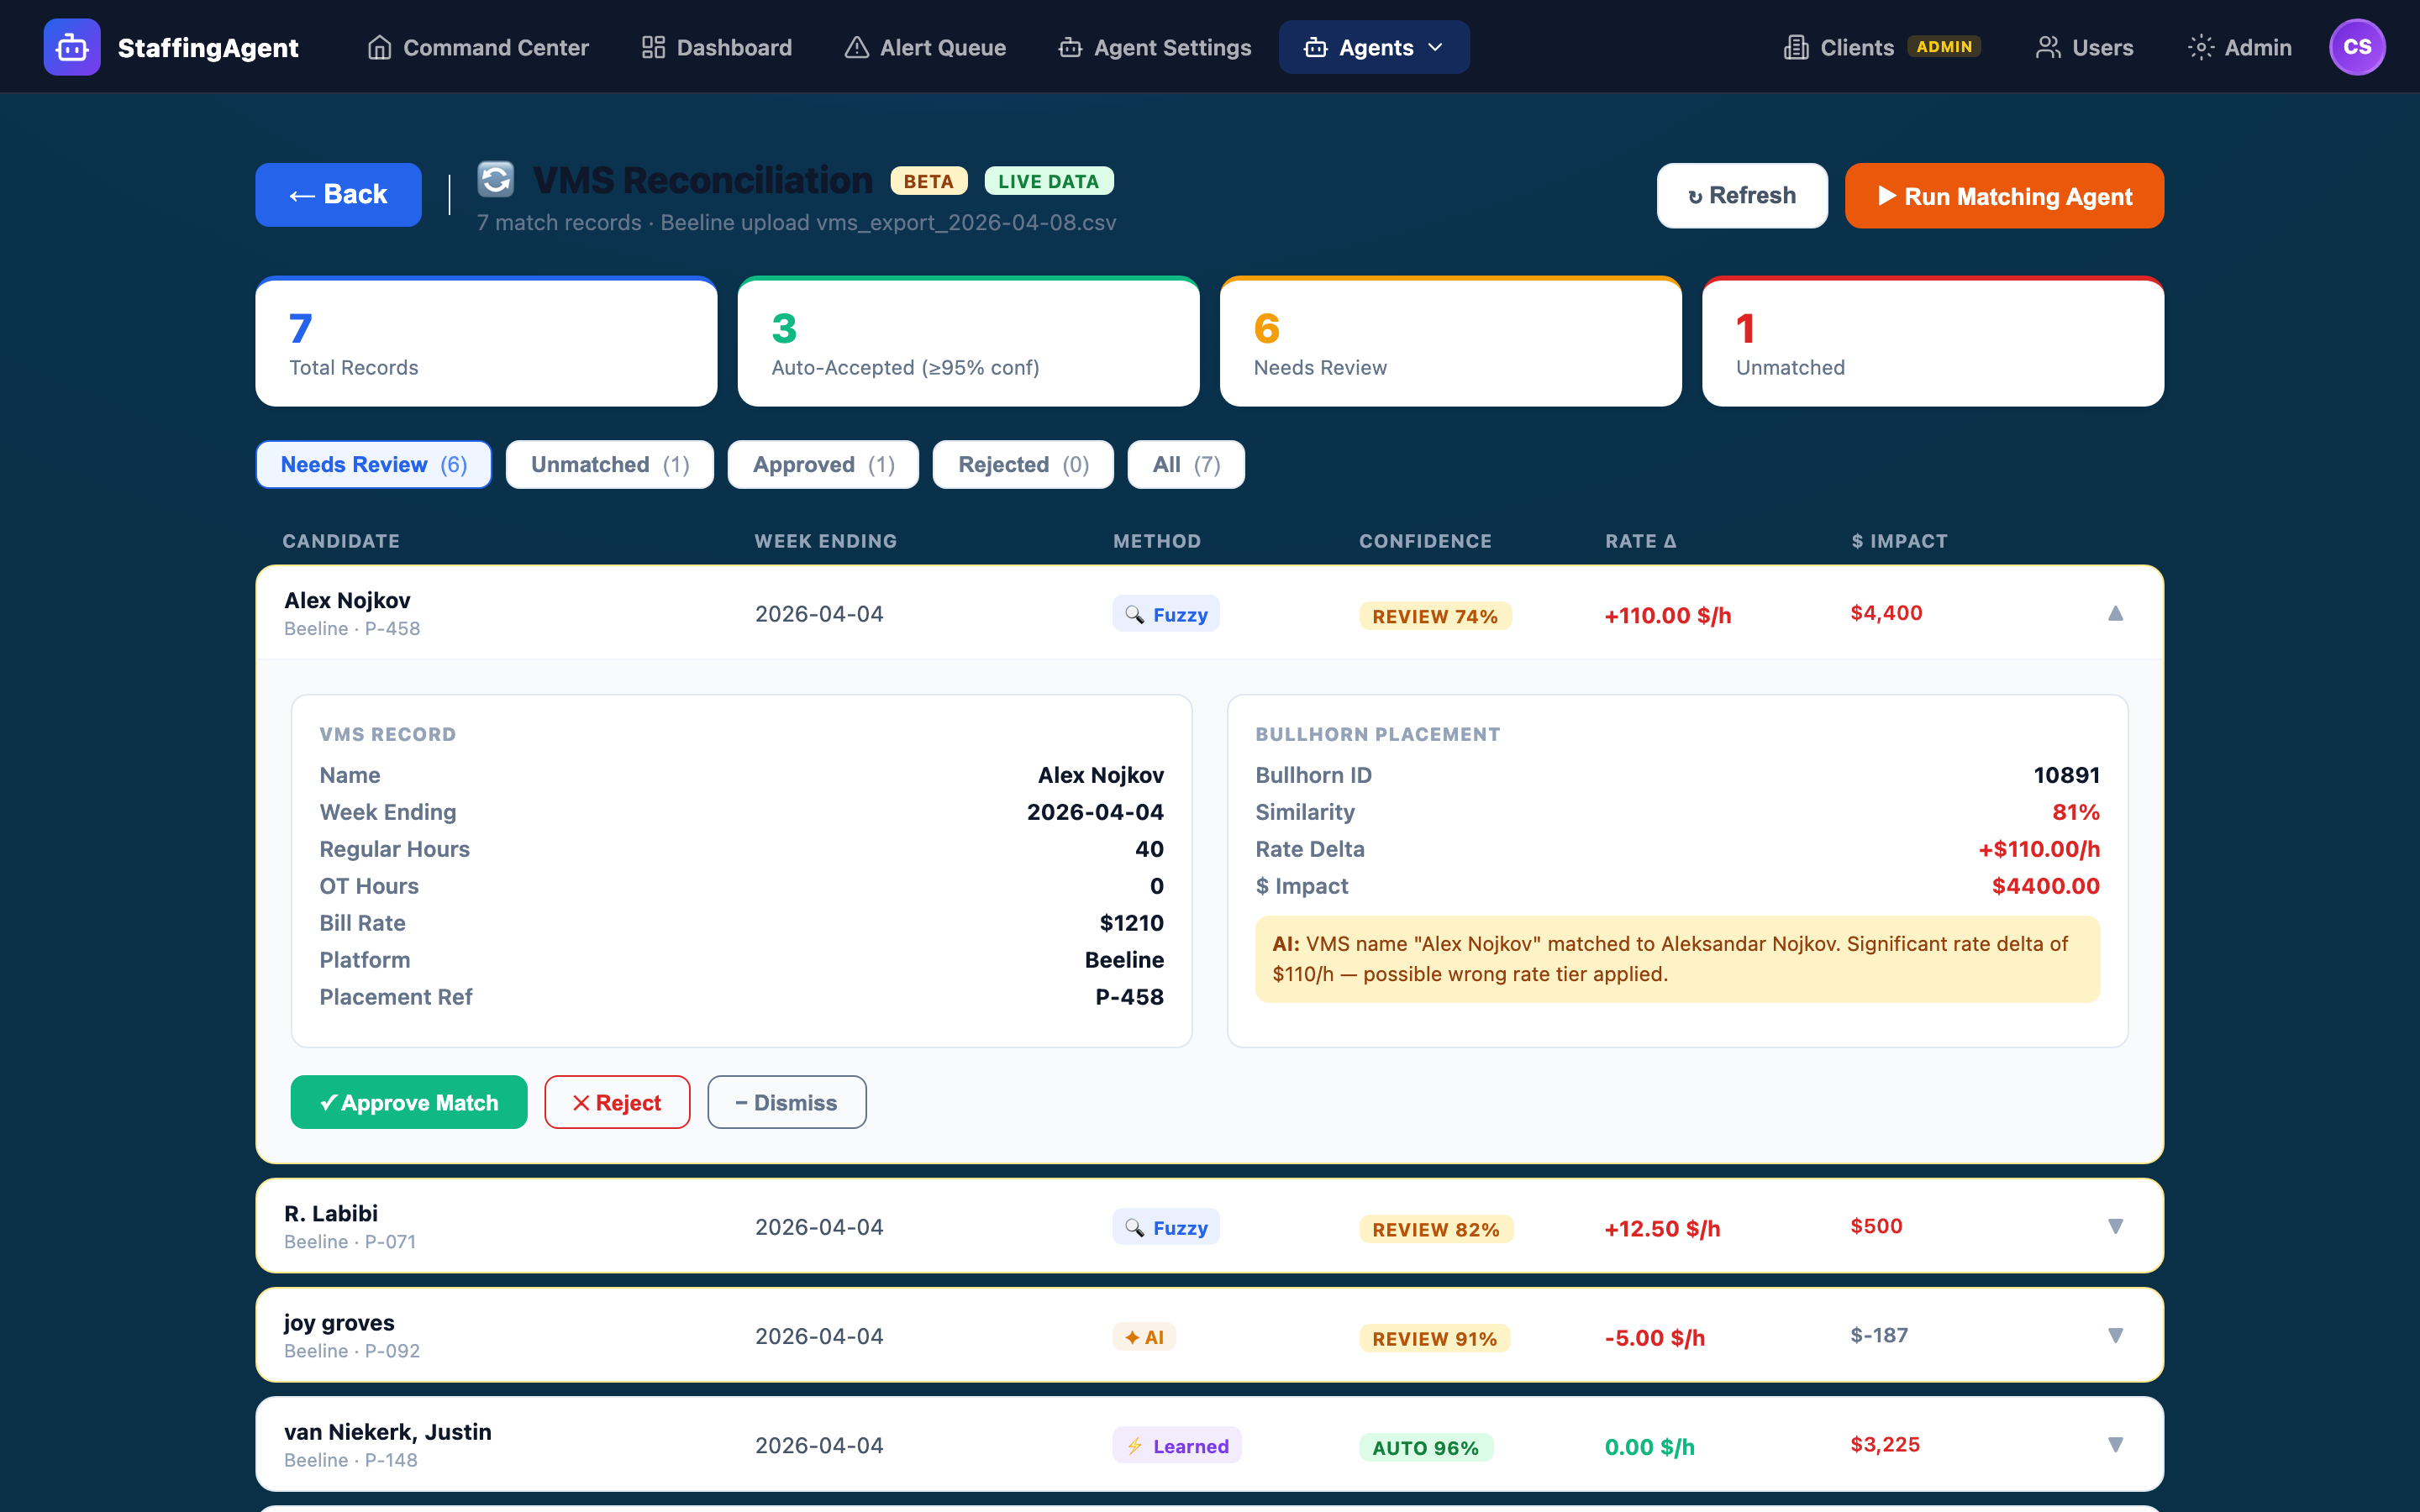Select the All (7) filter tab
Image resolution: width=2420 pixels, height=1512 pixels.
[1185, 464]
